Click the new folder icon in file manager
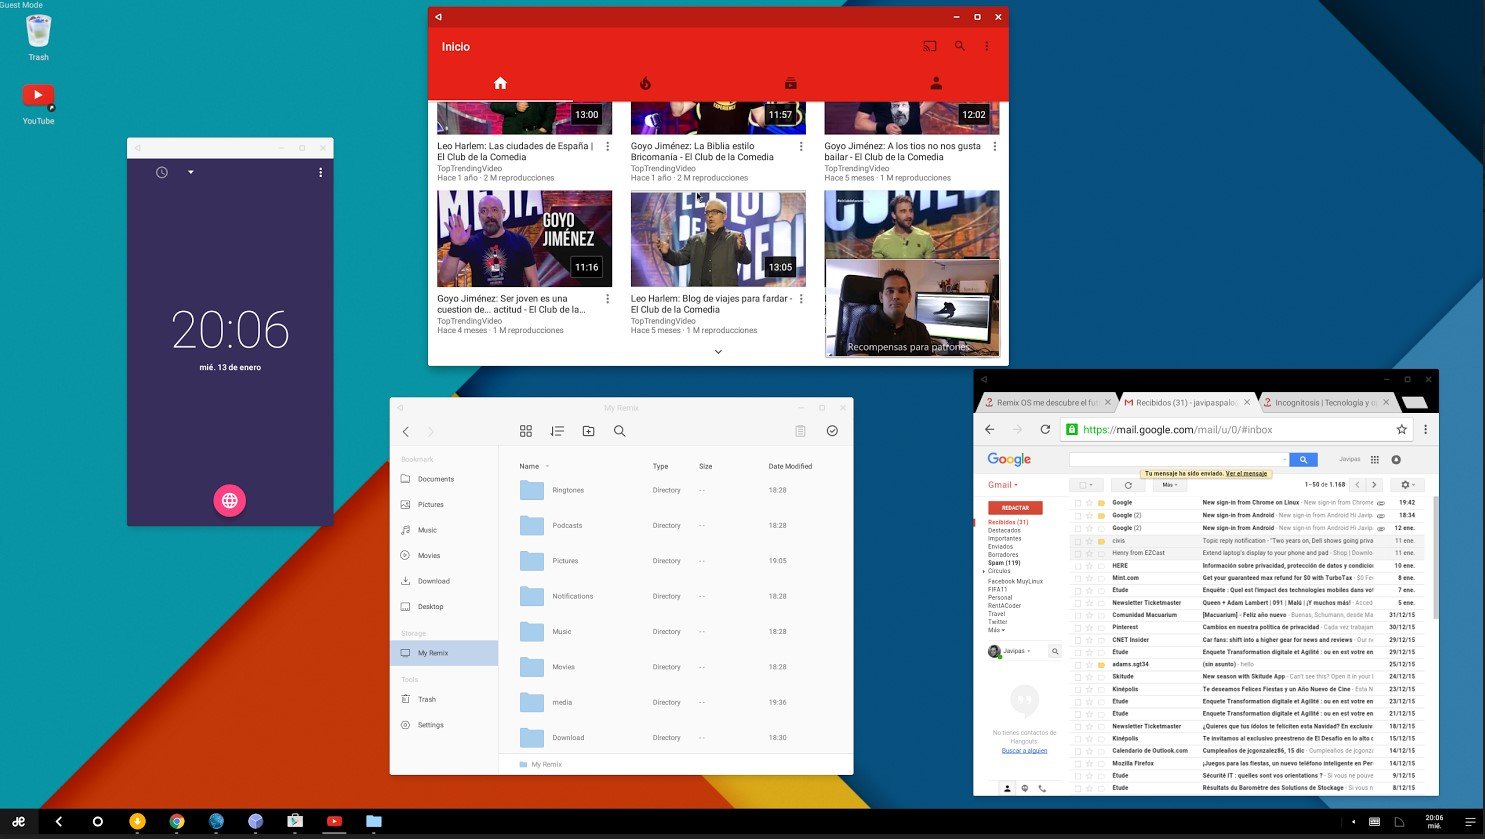Viewport: 1485px width, 839px height. click(588, 431)
